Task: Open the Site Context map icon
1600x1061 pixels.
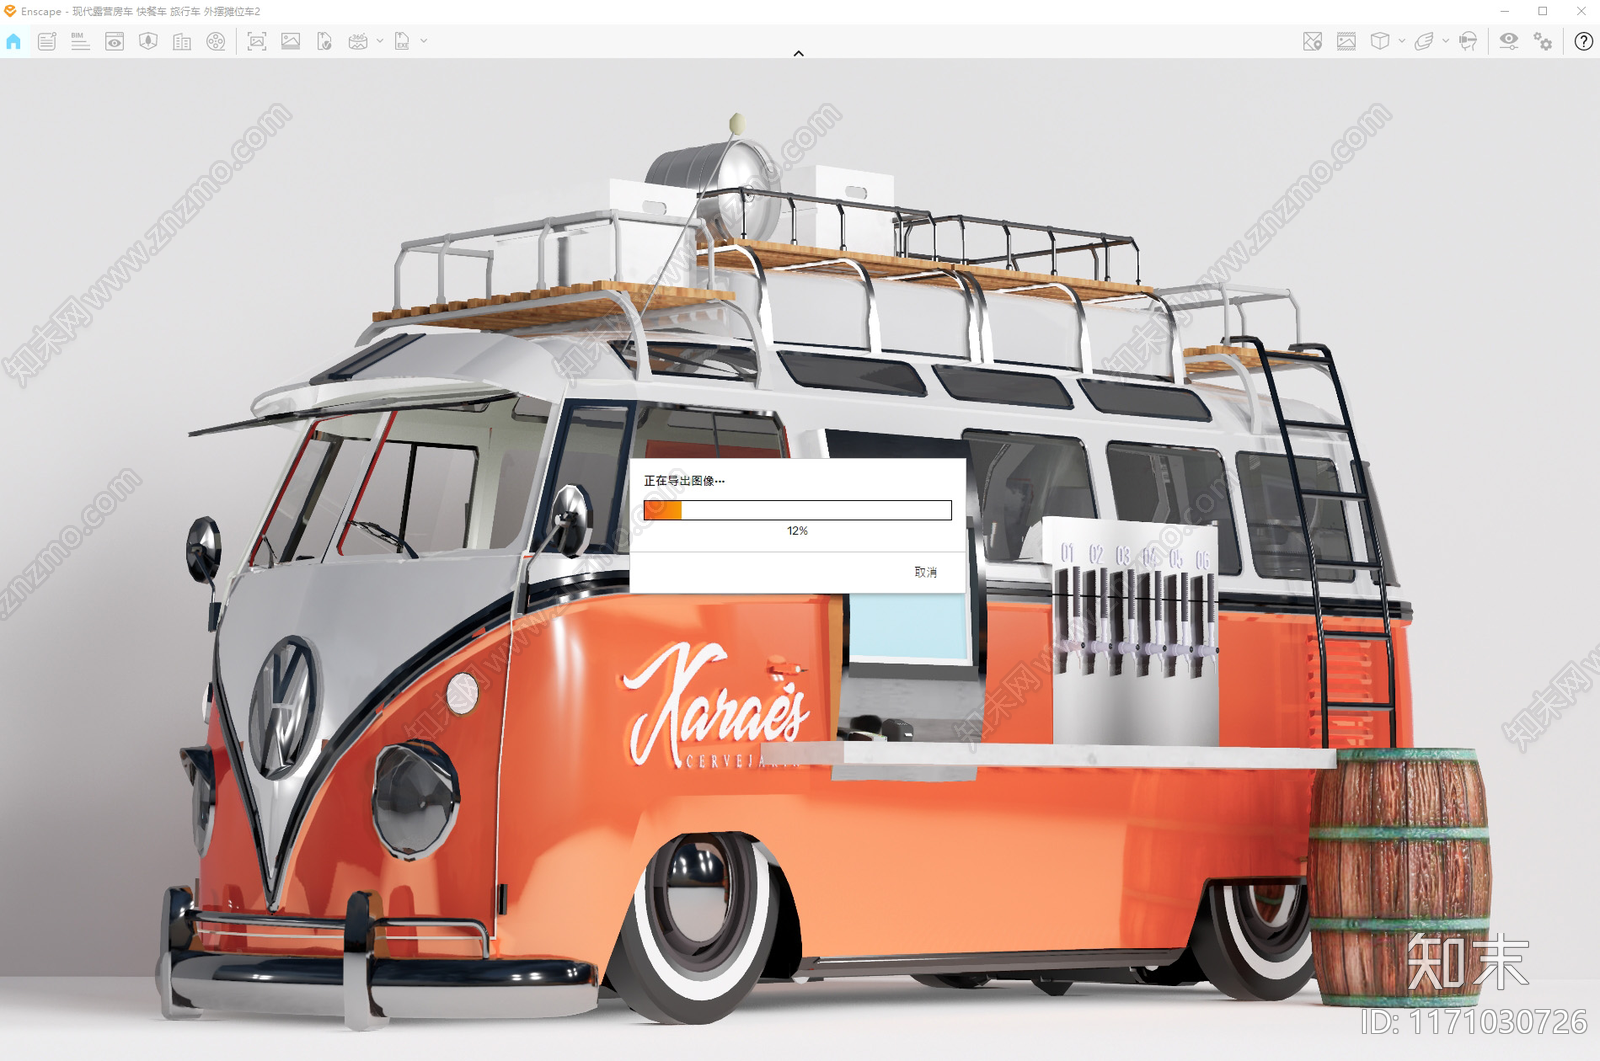Action: (148, 41)
